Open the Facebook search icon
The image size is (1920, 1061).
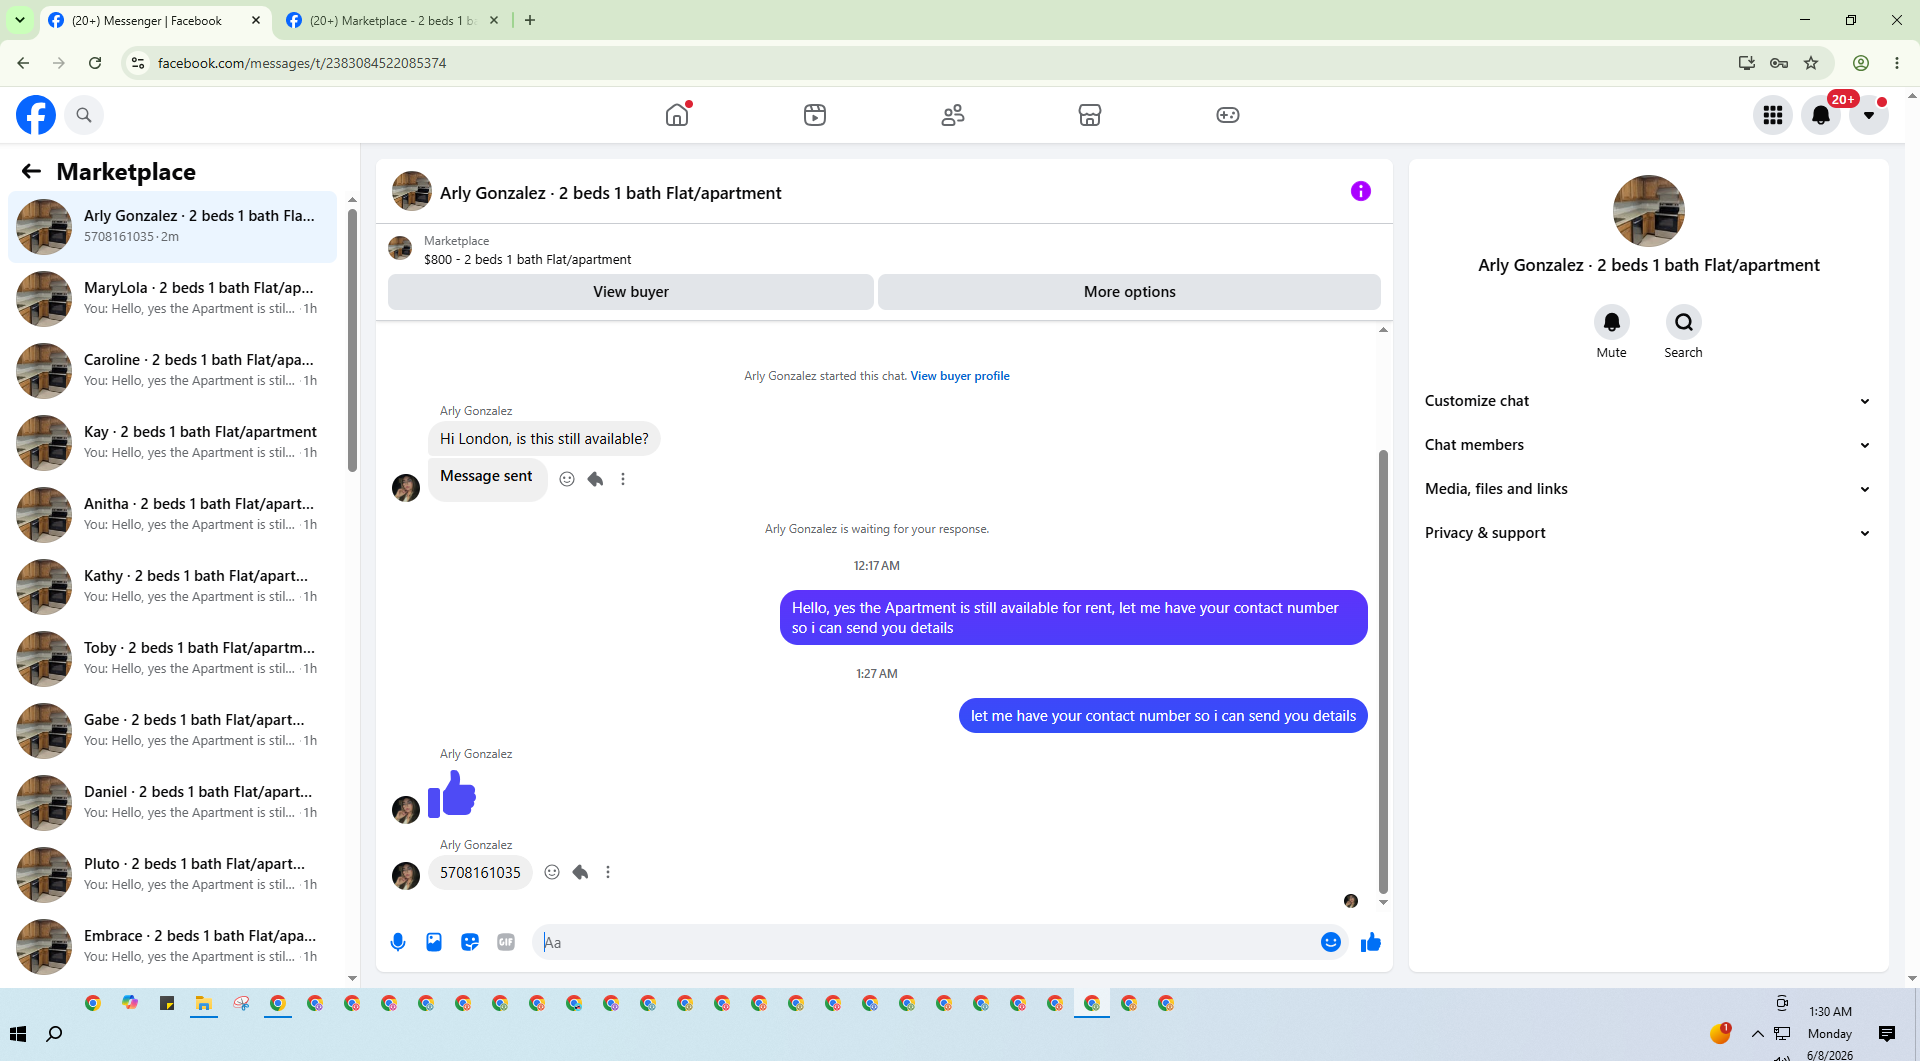click(x=84, y=115)
